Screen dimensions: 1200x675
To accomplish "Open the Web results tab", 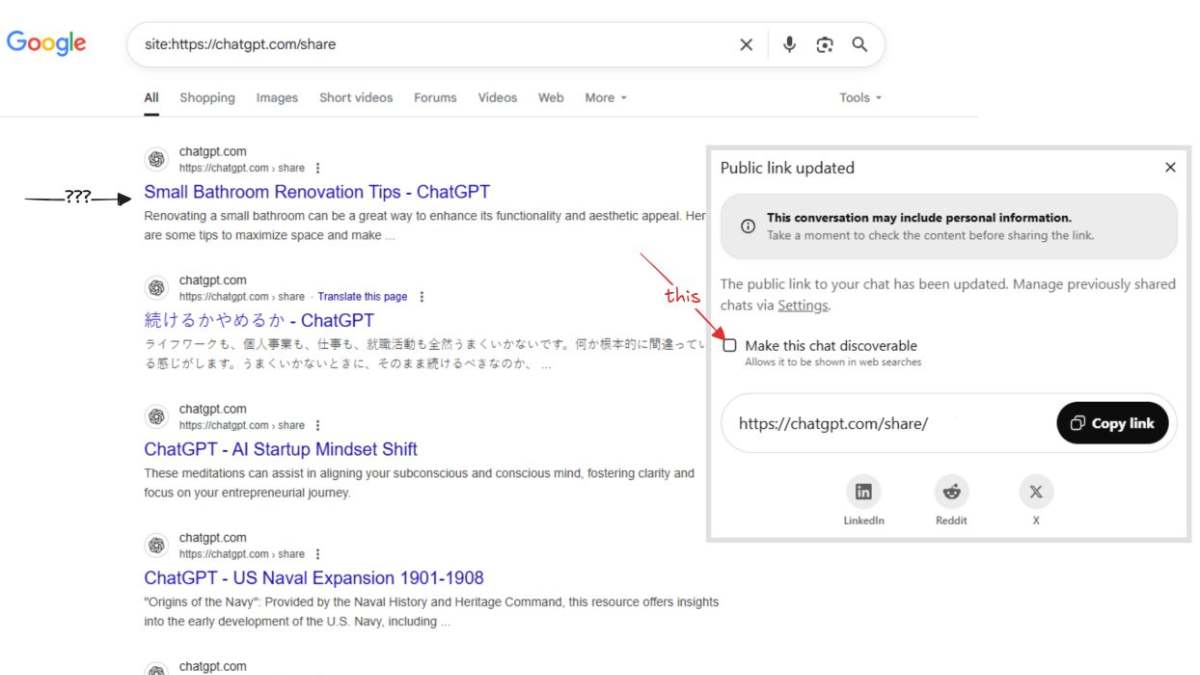I will coord(551,98).
